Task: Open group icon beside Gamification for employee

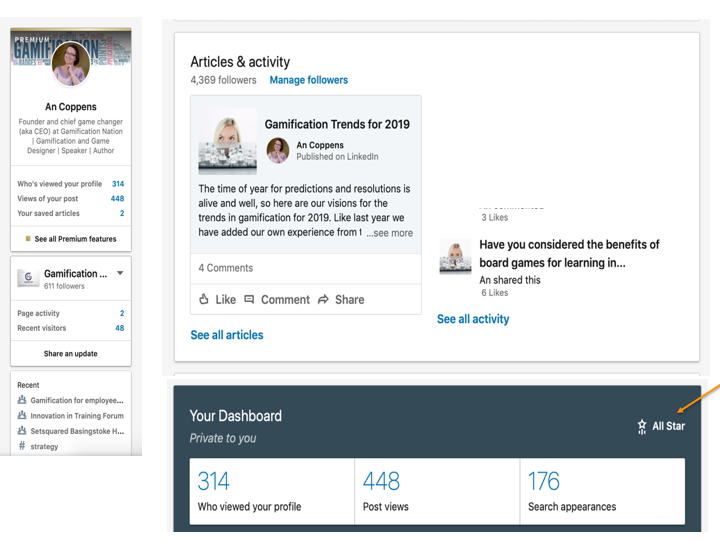Action: pyautogui.click(x=22, y=400)
